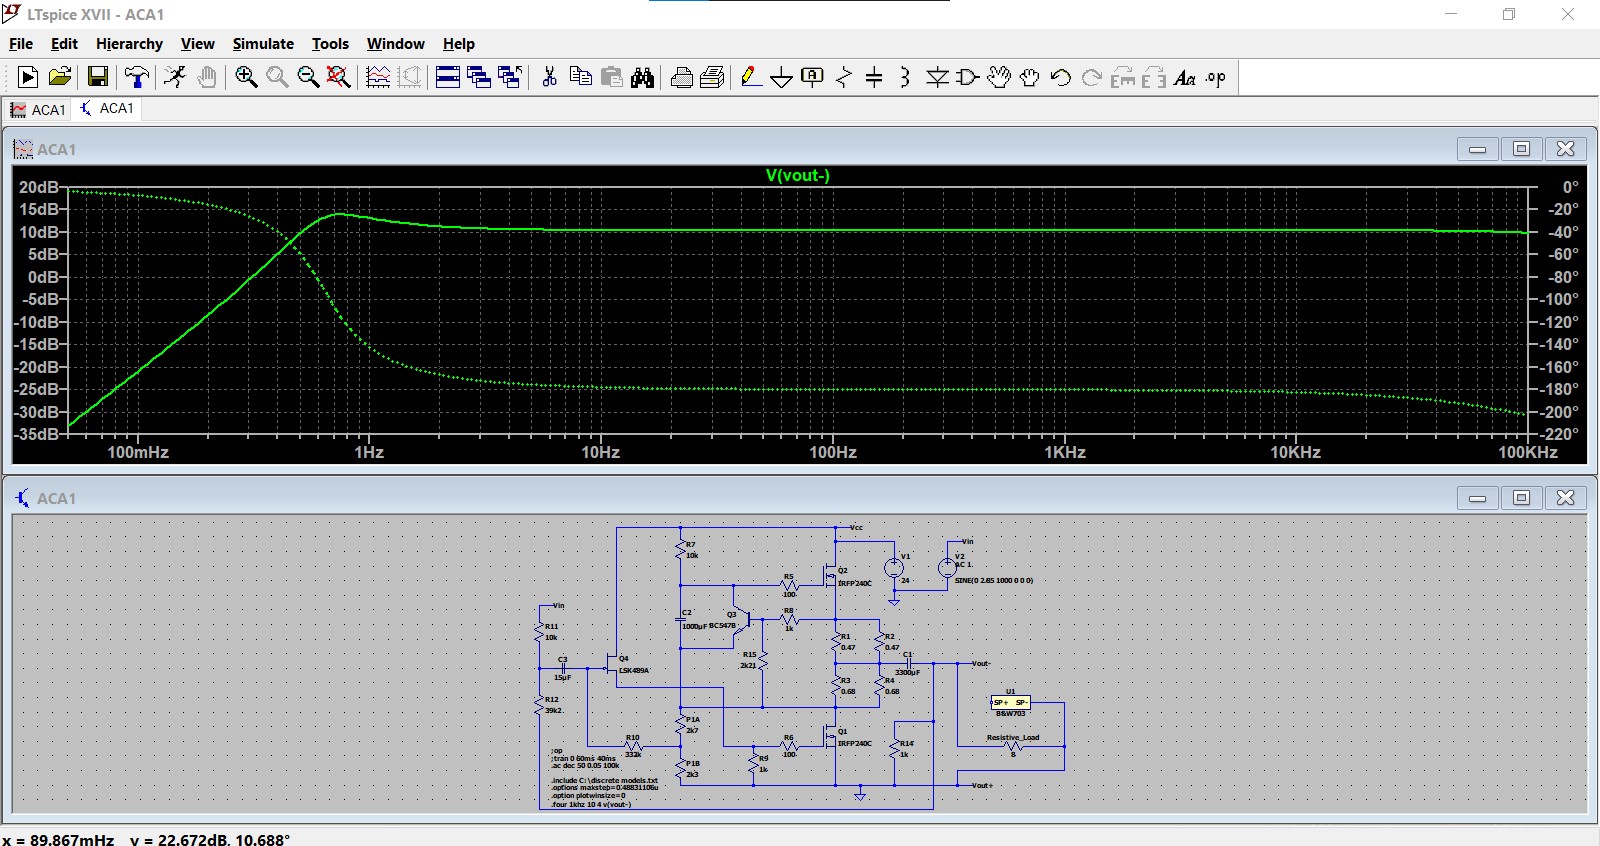Click the Zoom Out magnifier icon
Viewport: 1600px width, 846px height.
coord(308,77)
